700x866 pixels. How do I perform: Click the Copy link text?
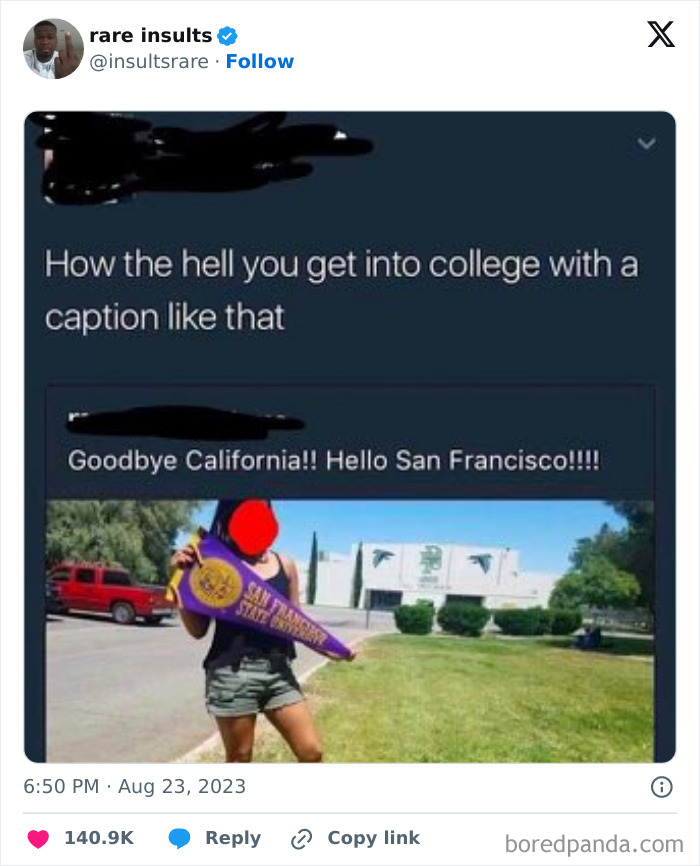pos(373,838)
